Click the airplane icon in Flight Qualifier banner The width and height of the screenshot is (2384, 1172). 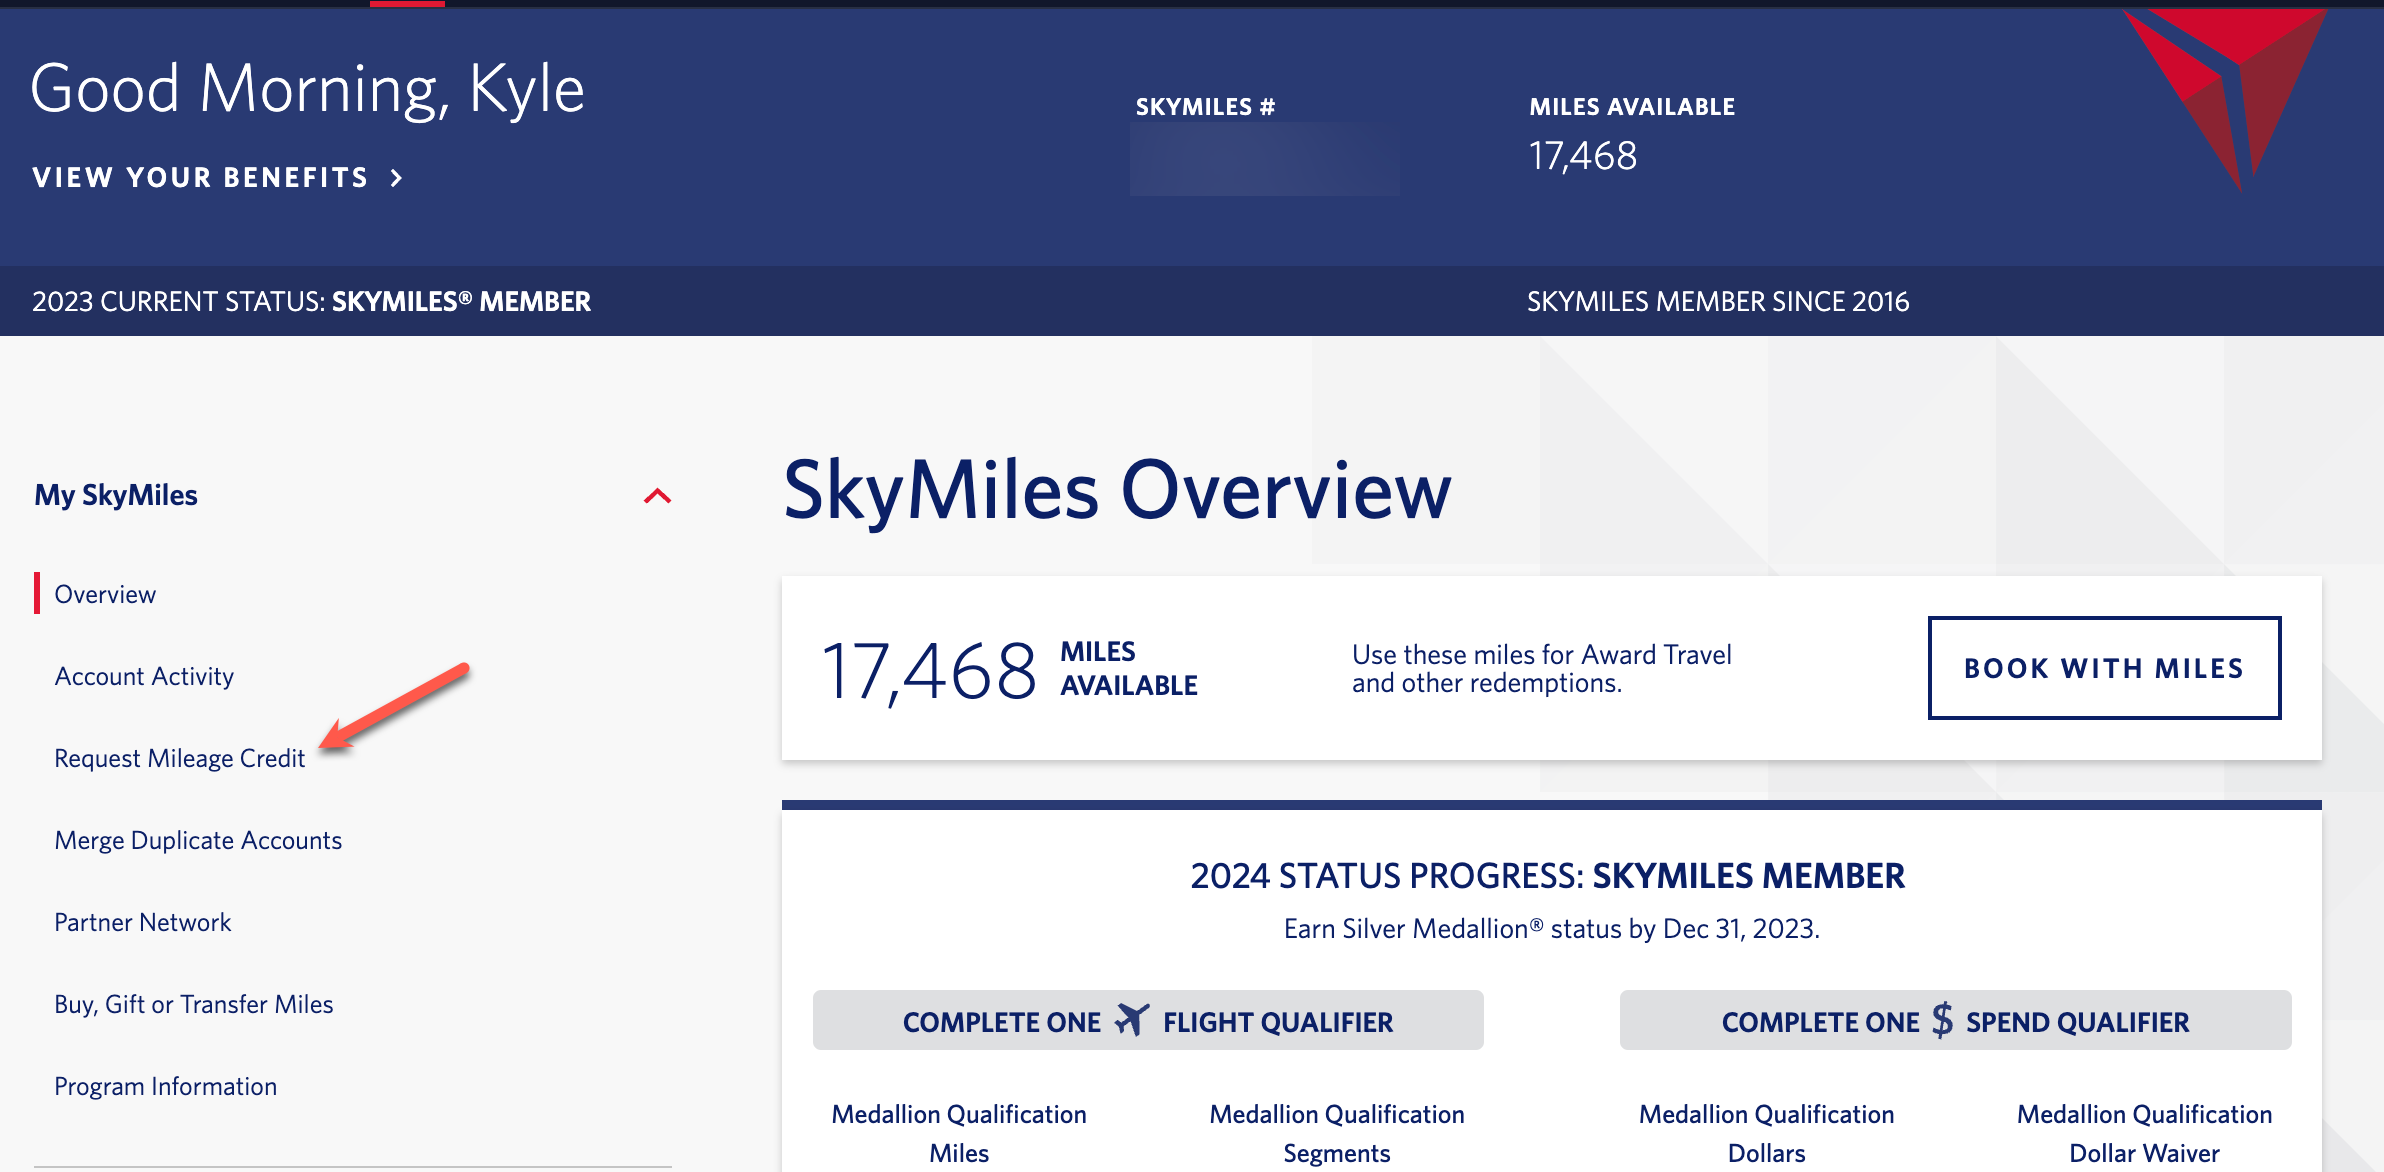click(x=1133, y=1020)
